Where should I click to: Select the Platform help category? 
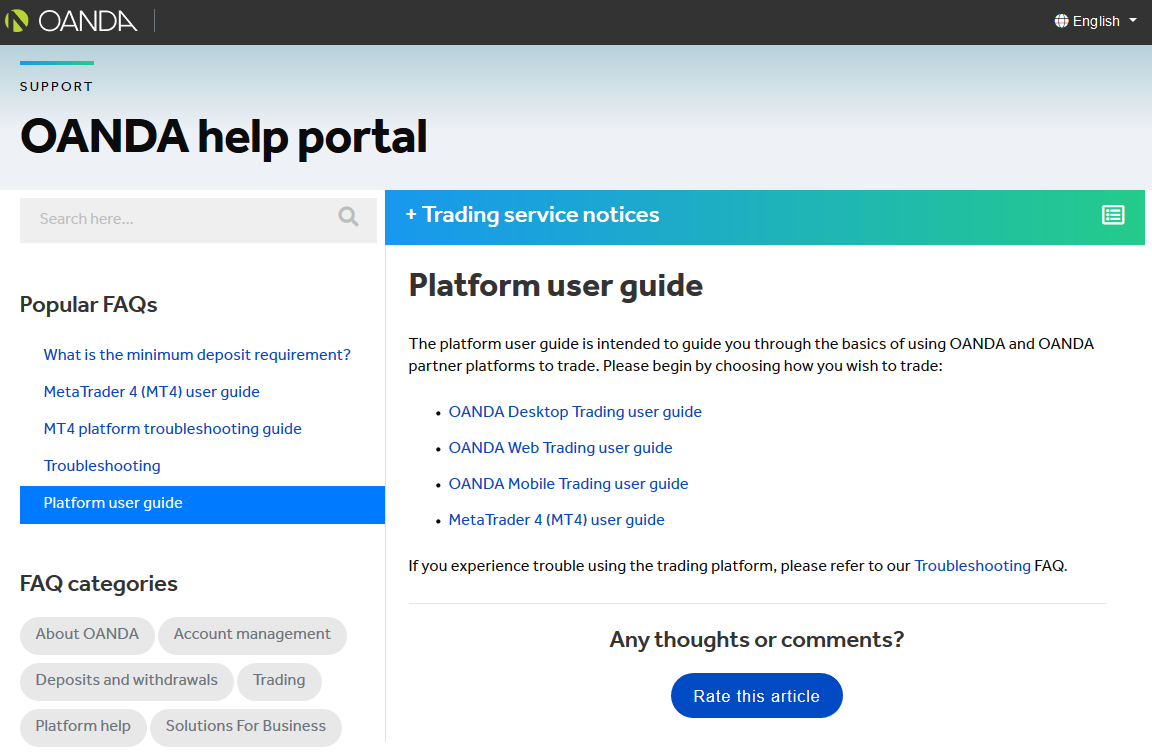tap(83, 726)
